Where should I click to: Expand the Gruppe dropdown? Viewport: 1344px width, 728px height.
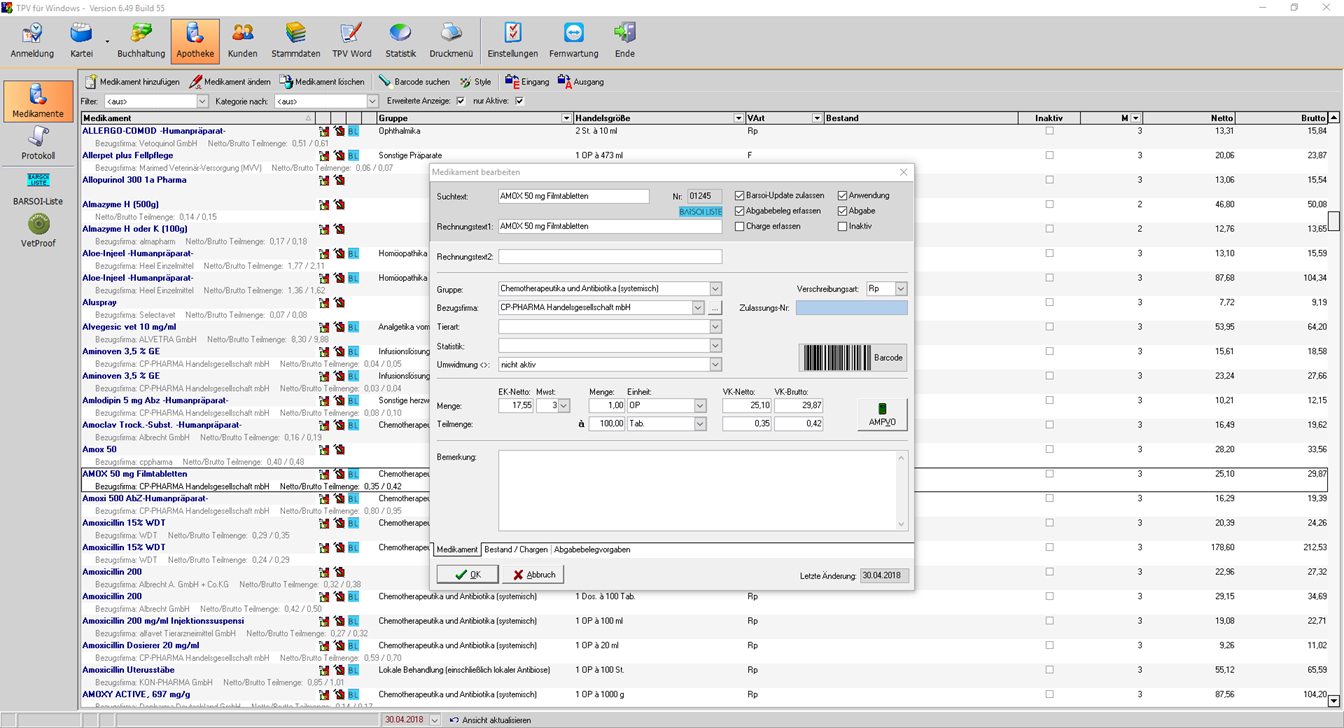(x=715, y=289)
